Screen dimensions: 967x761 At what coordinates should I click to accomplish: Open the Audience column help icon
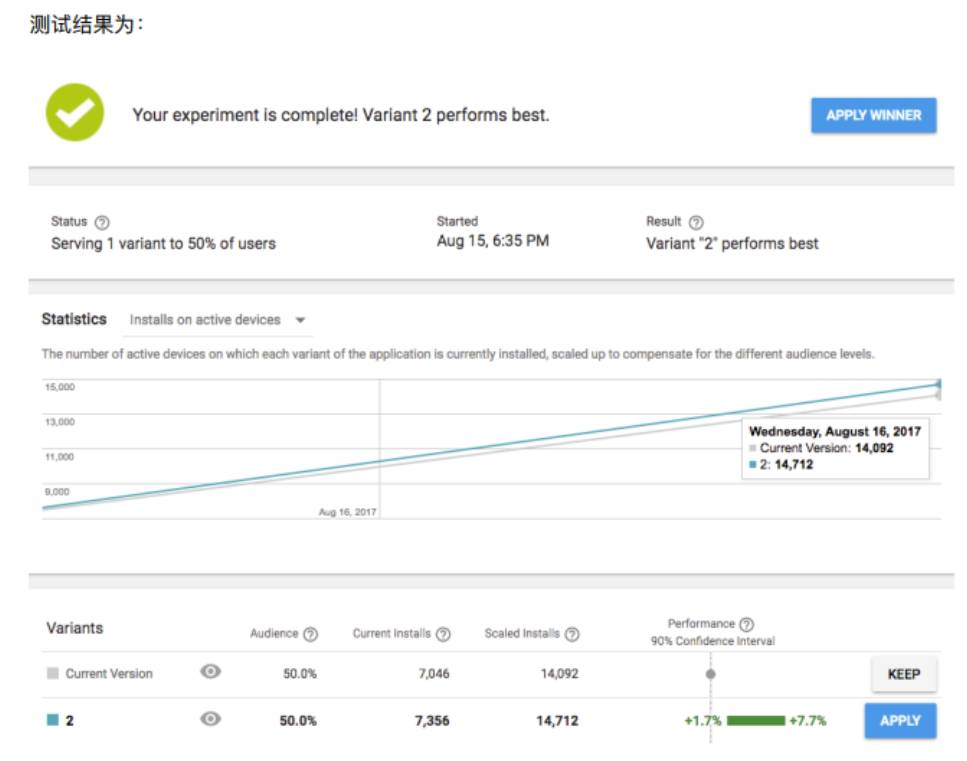(x=311, y=634)
